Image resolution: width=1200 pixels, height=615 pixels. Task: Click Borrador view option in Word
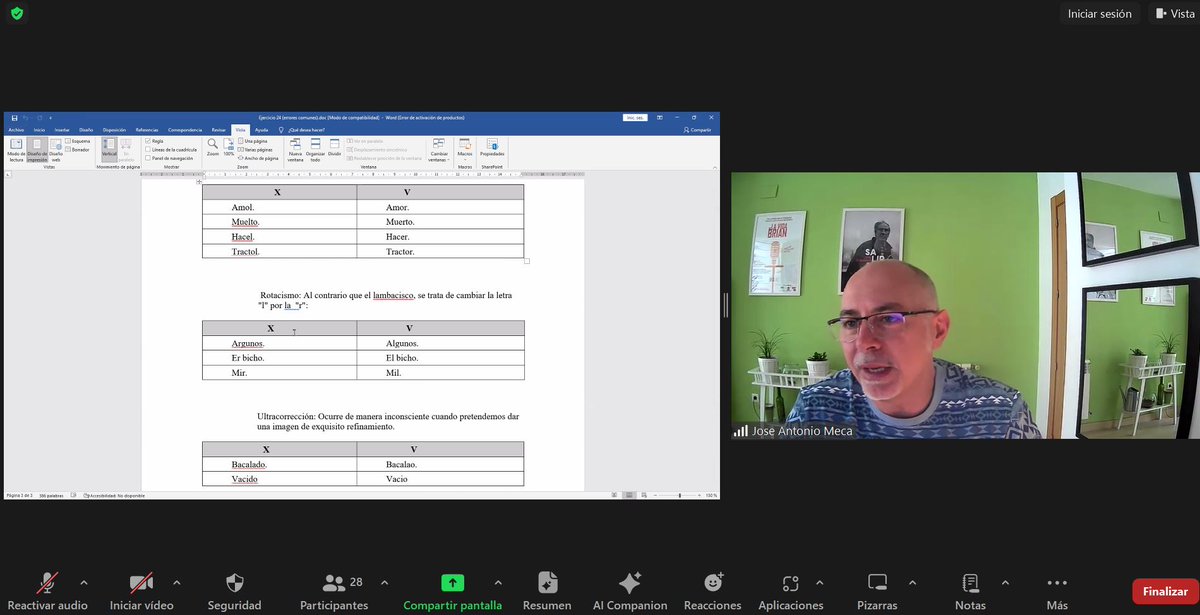78,149
